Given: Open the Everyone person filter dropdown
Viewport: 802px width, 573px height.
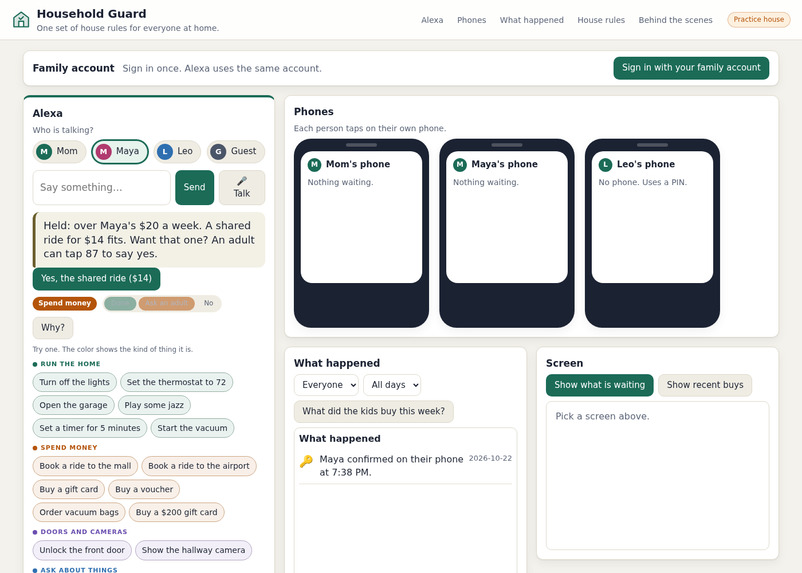Looking at the screenshot, I should tap(326, 385).
